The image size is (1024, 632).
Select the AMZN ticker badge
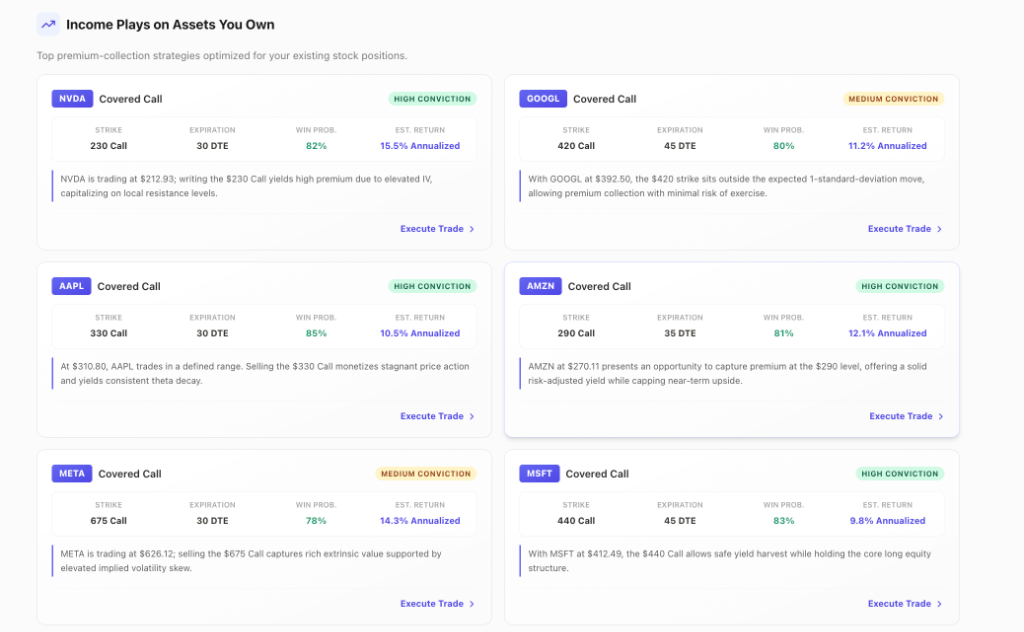(x=540, y=286)
